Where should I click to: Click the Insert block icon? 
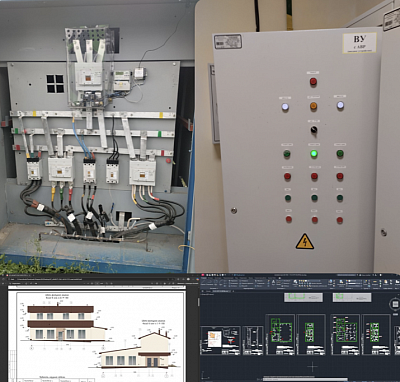click(x=330, y=282)
